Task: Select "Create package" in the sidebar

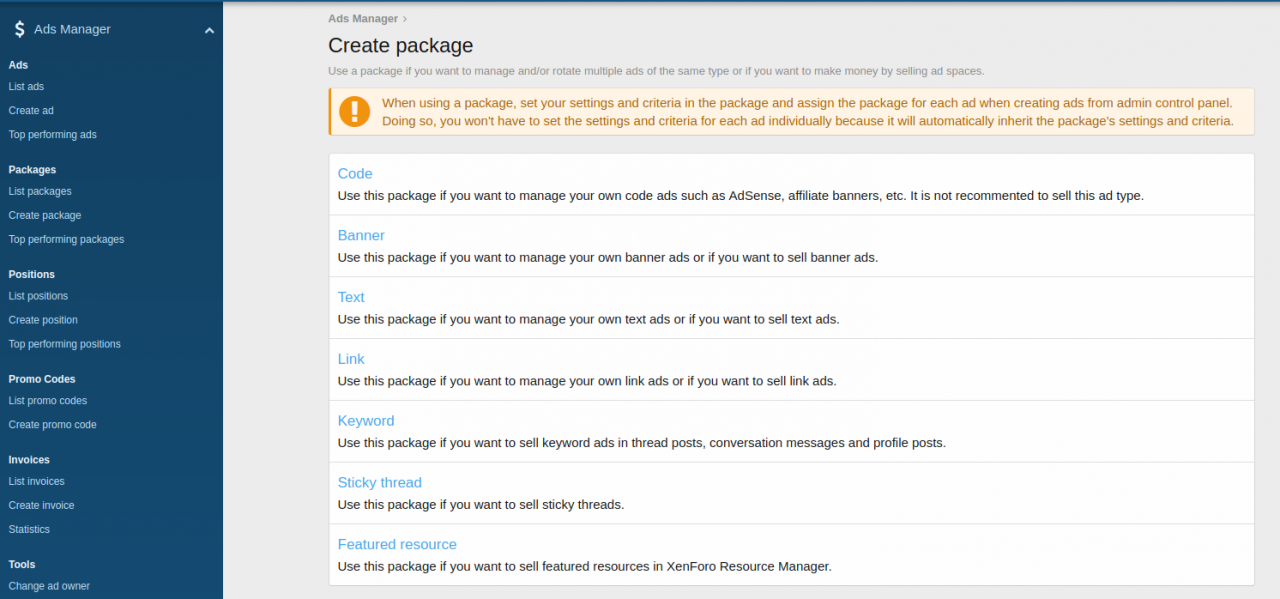Action: point(44,215)
